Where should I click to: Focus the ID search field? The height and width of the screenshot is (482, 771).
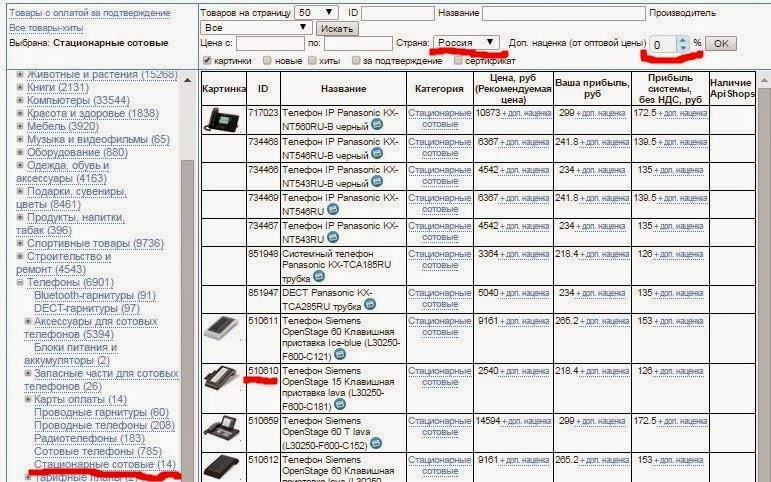tap(398, 13)
